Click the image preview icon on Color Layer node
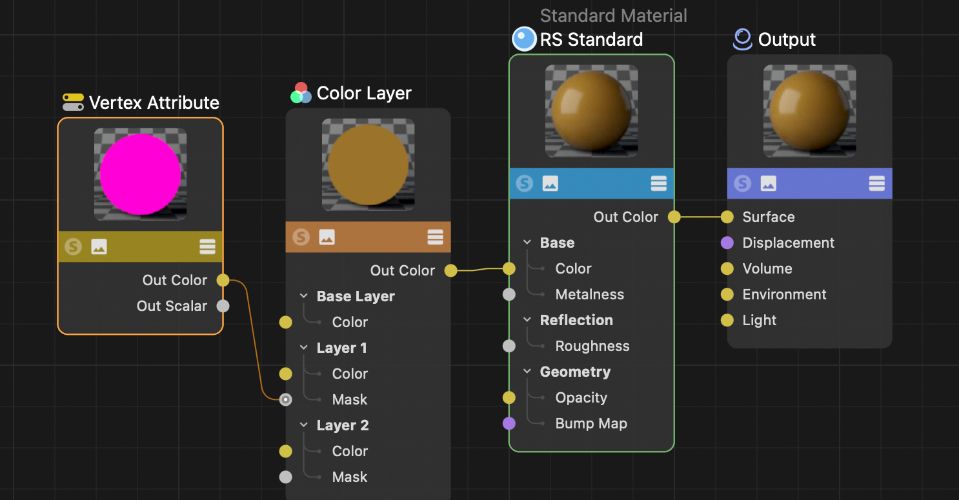This screenshot has width=959, height=500. point(327,237)
